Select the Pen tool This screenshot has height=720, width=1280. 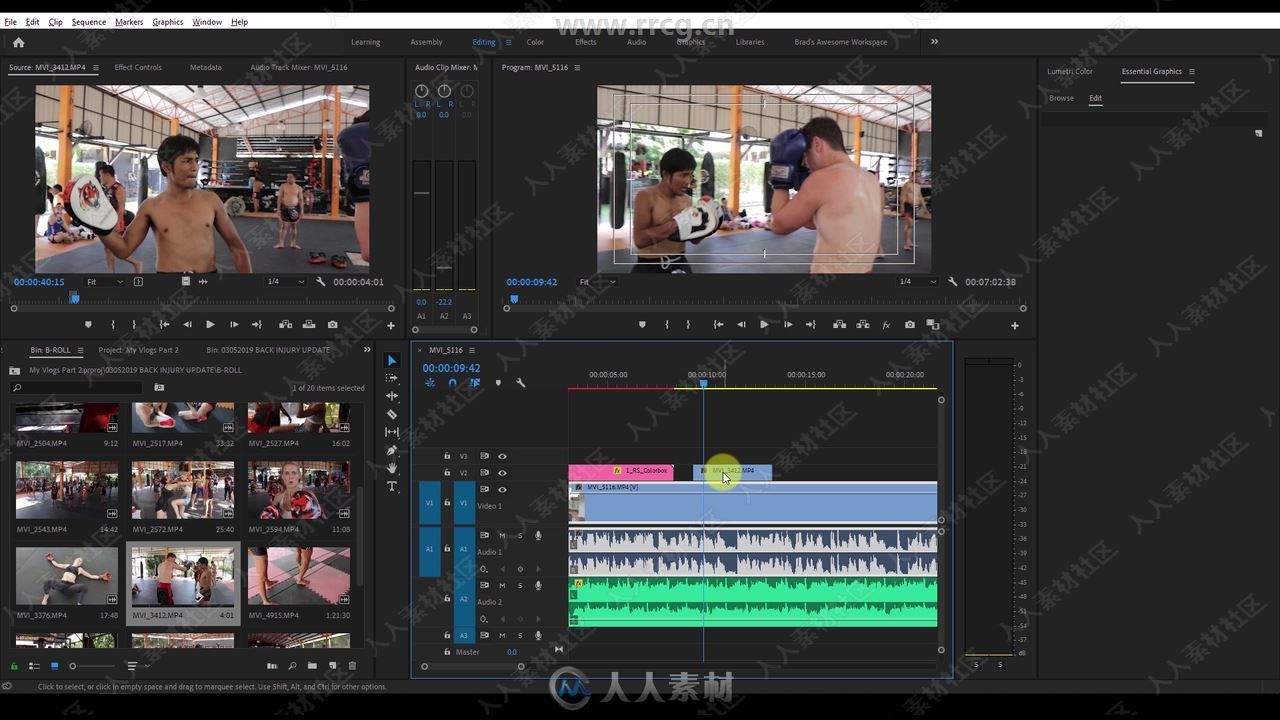pos(392,450)
